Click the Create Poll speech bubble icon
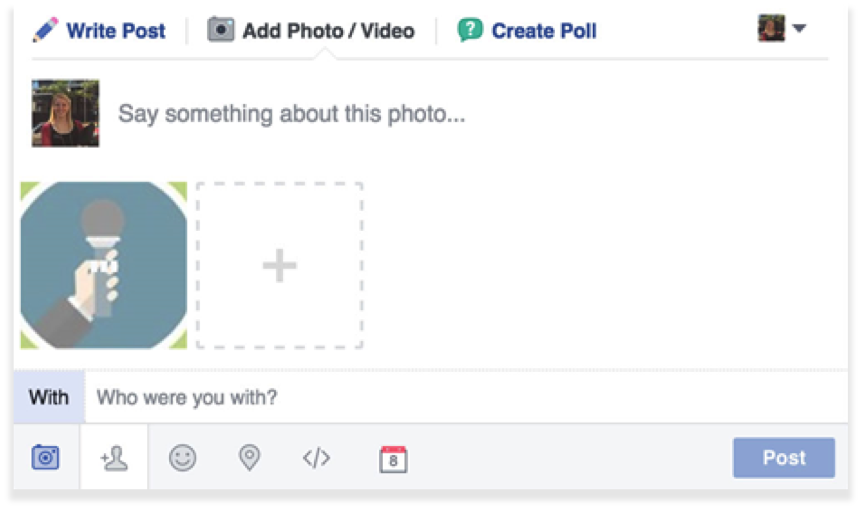Screen dimensions: 861x509 coord(469,30)
